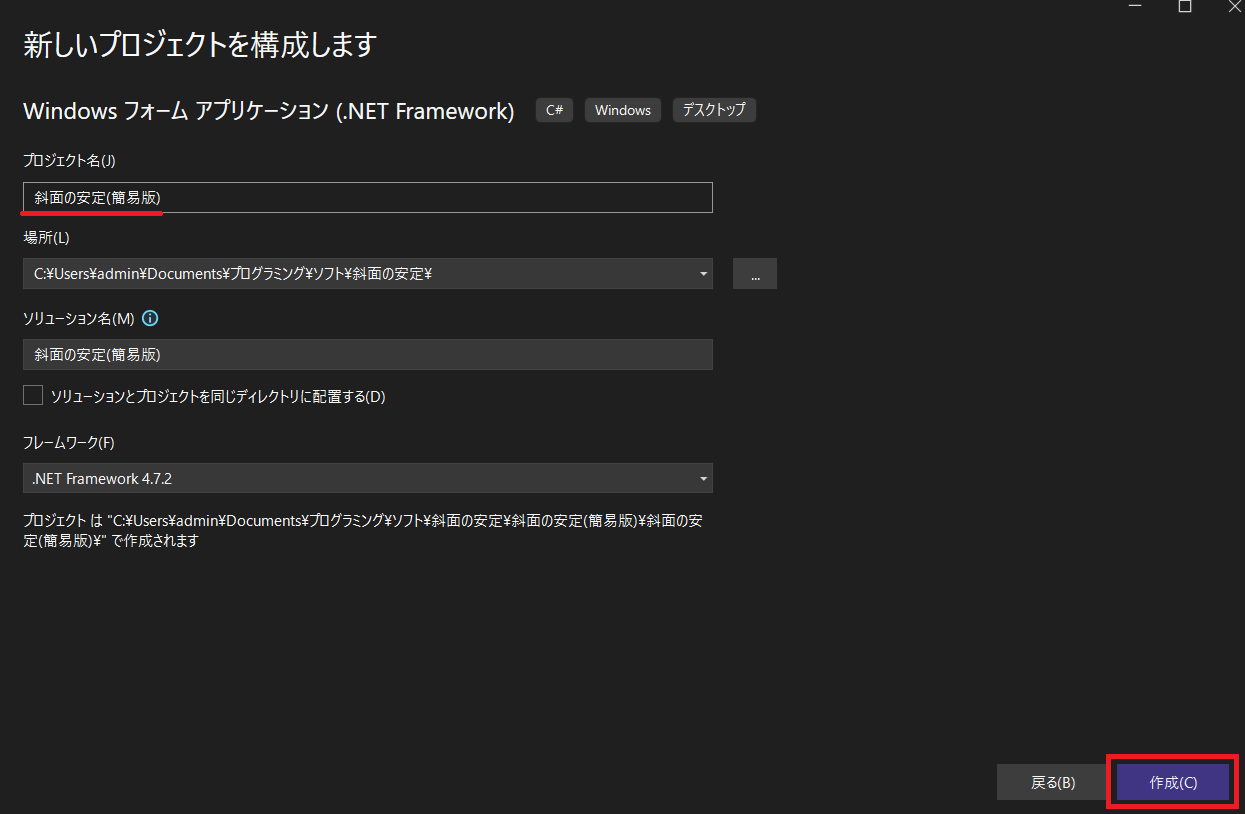Click the ソリューション名(M) label

[x=78, y=319]
